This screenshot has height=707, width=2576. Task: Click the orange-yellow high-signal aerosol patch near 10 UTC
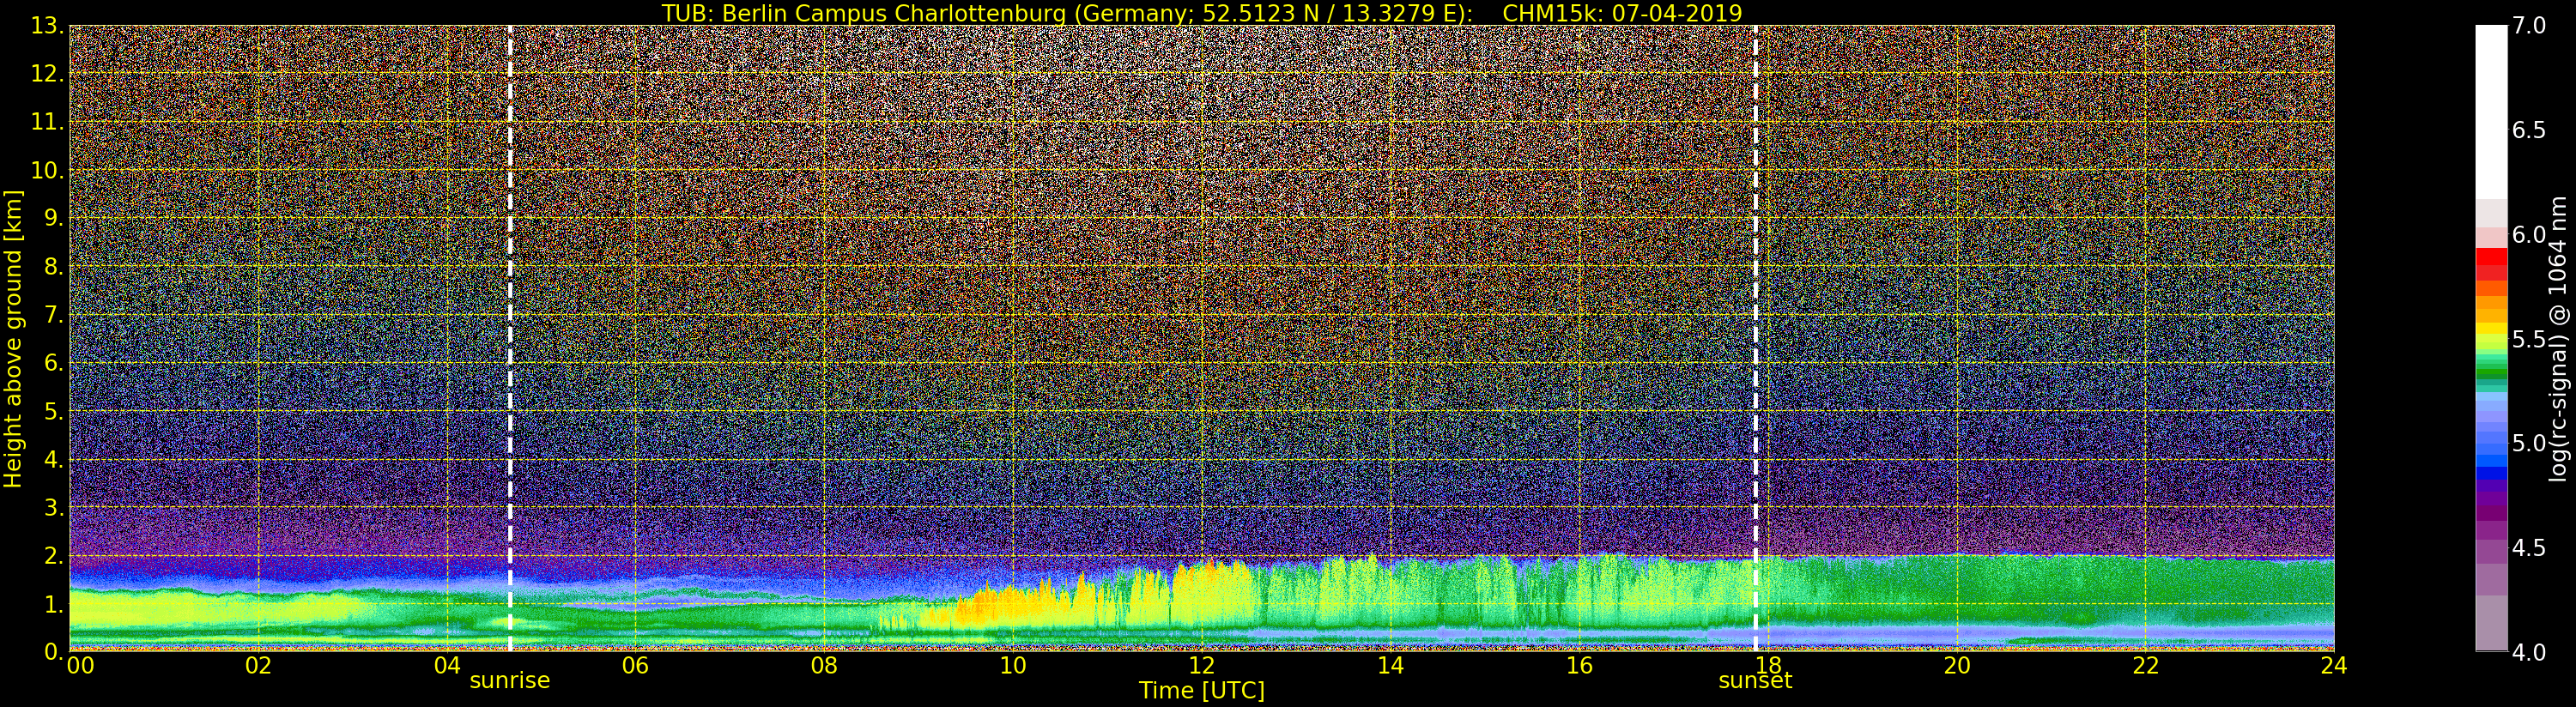pyautogui.click(x=1010, y=606)
